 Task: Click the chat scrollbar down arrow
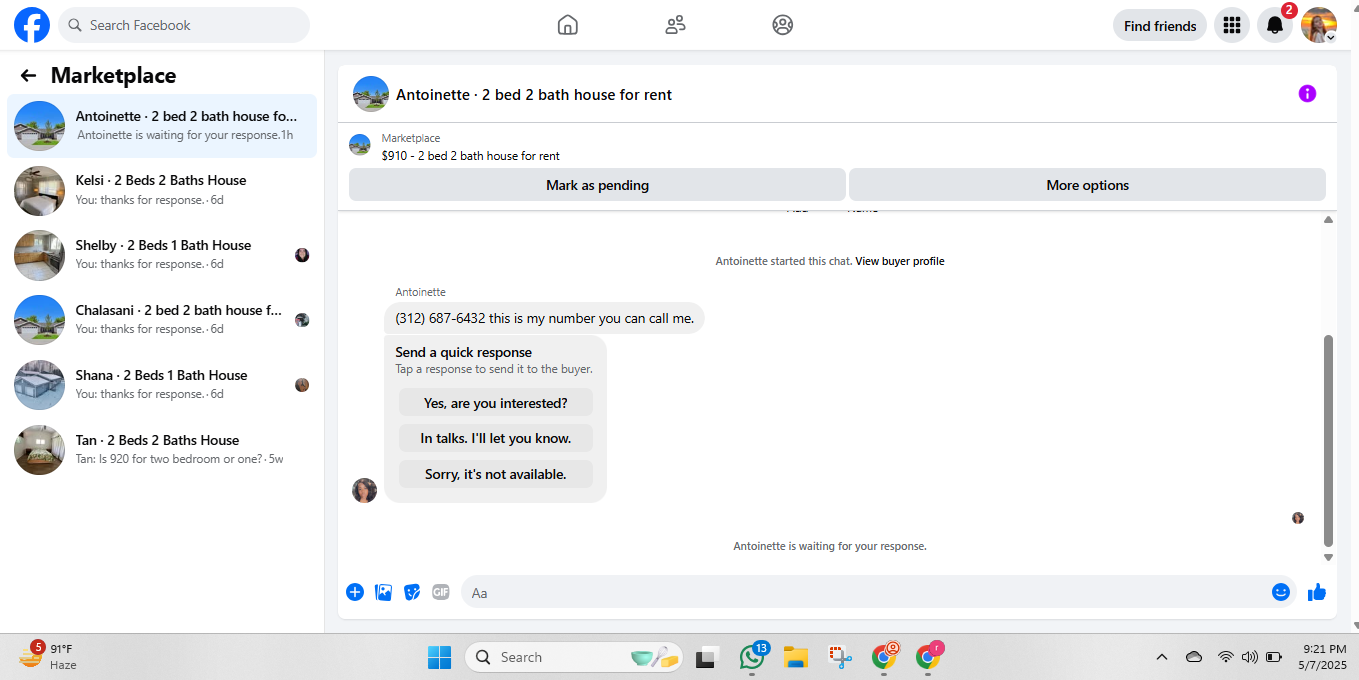point(1329,557)
